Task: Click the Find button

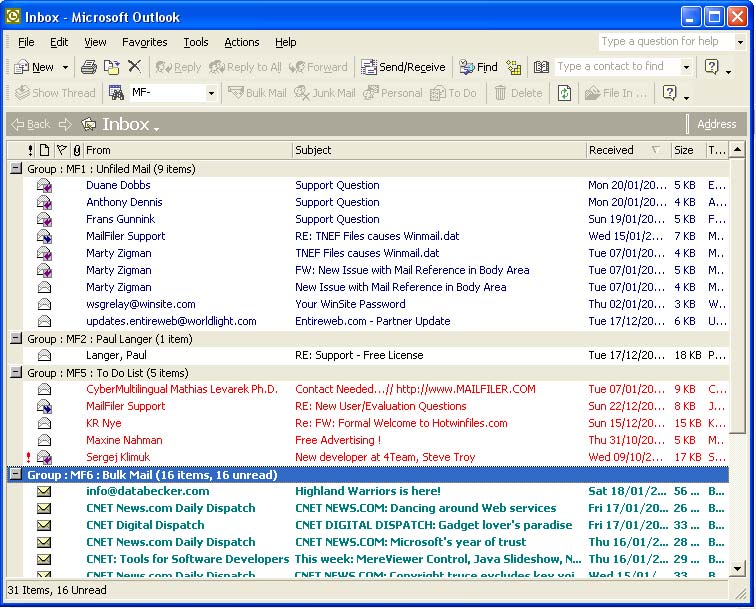Action: (x=478, y=68)
